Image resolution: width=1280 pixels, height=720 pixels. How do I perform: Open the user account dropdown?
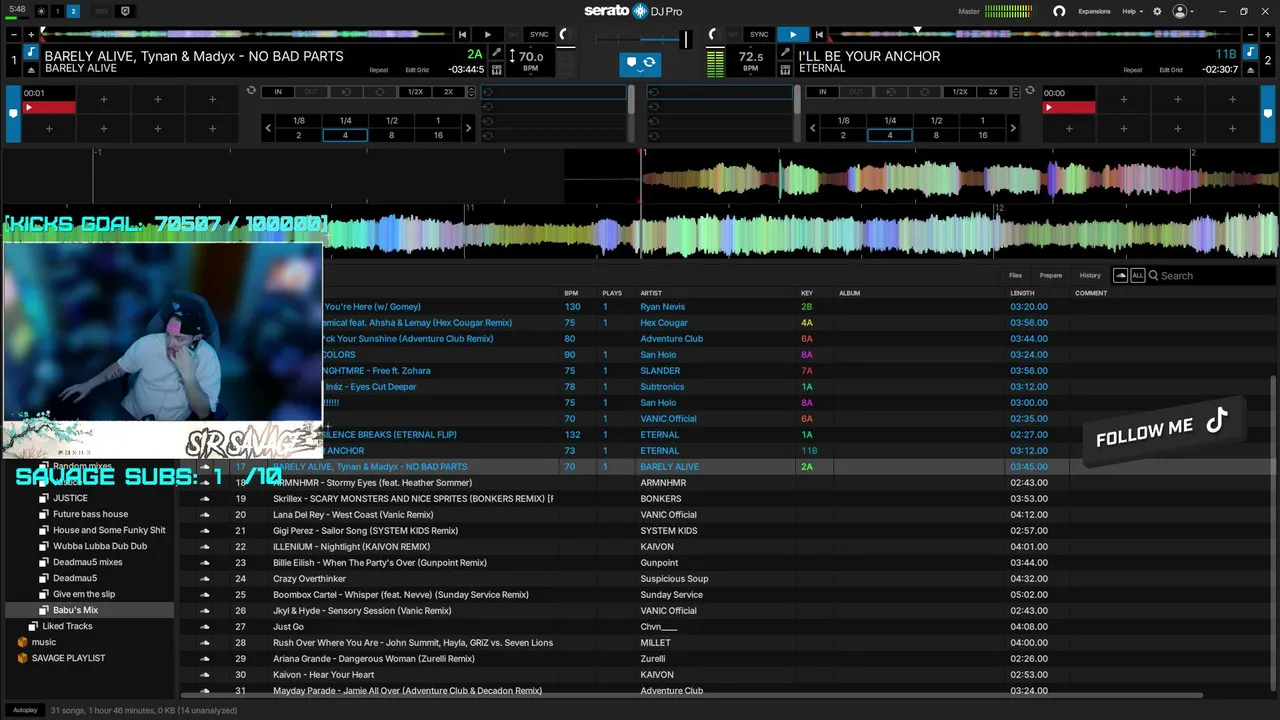[1184, 12]
